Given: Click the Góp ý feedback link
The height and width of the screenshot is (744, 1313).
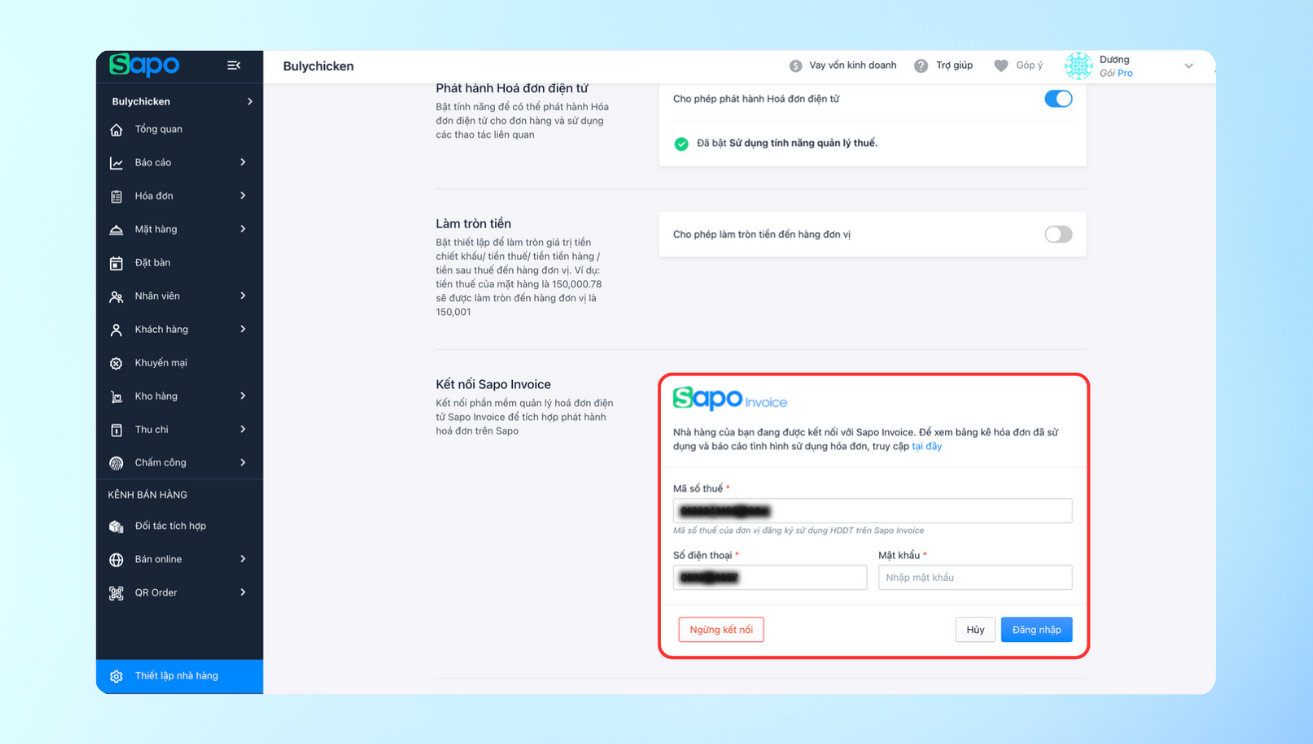Looking at the screenshot, I should [x=1029, y=66].
